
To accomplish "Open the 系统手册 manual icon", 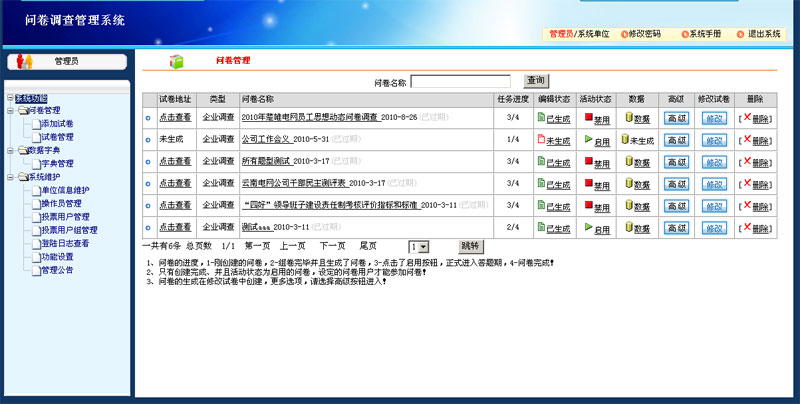I will pyautogui.click(x=683, y=34).
